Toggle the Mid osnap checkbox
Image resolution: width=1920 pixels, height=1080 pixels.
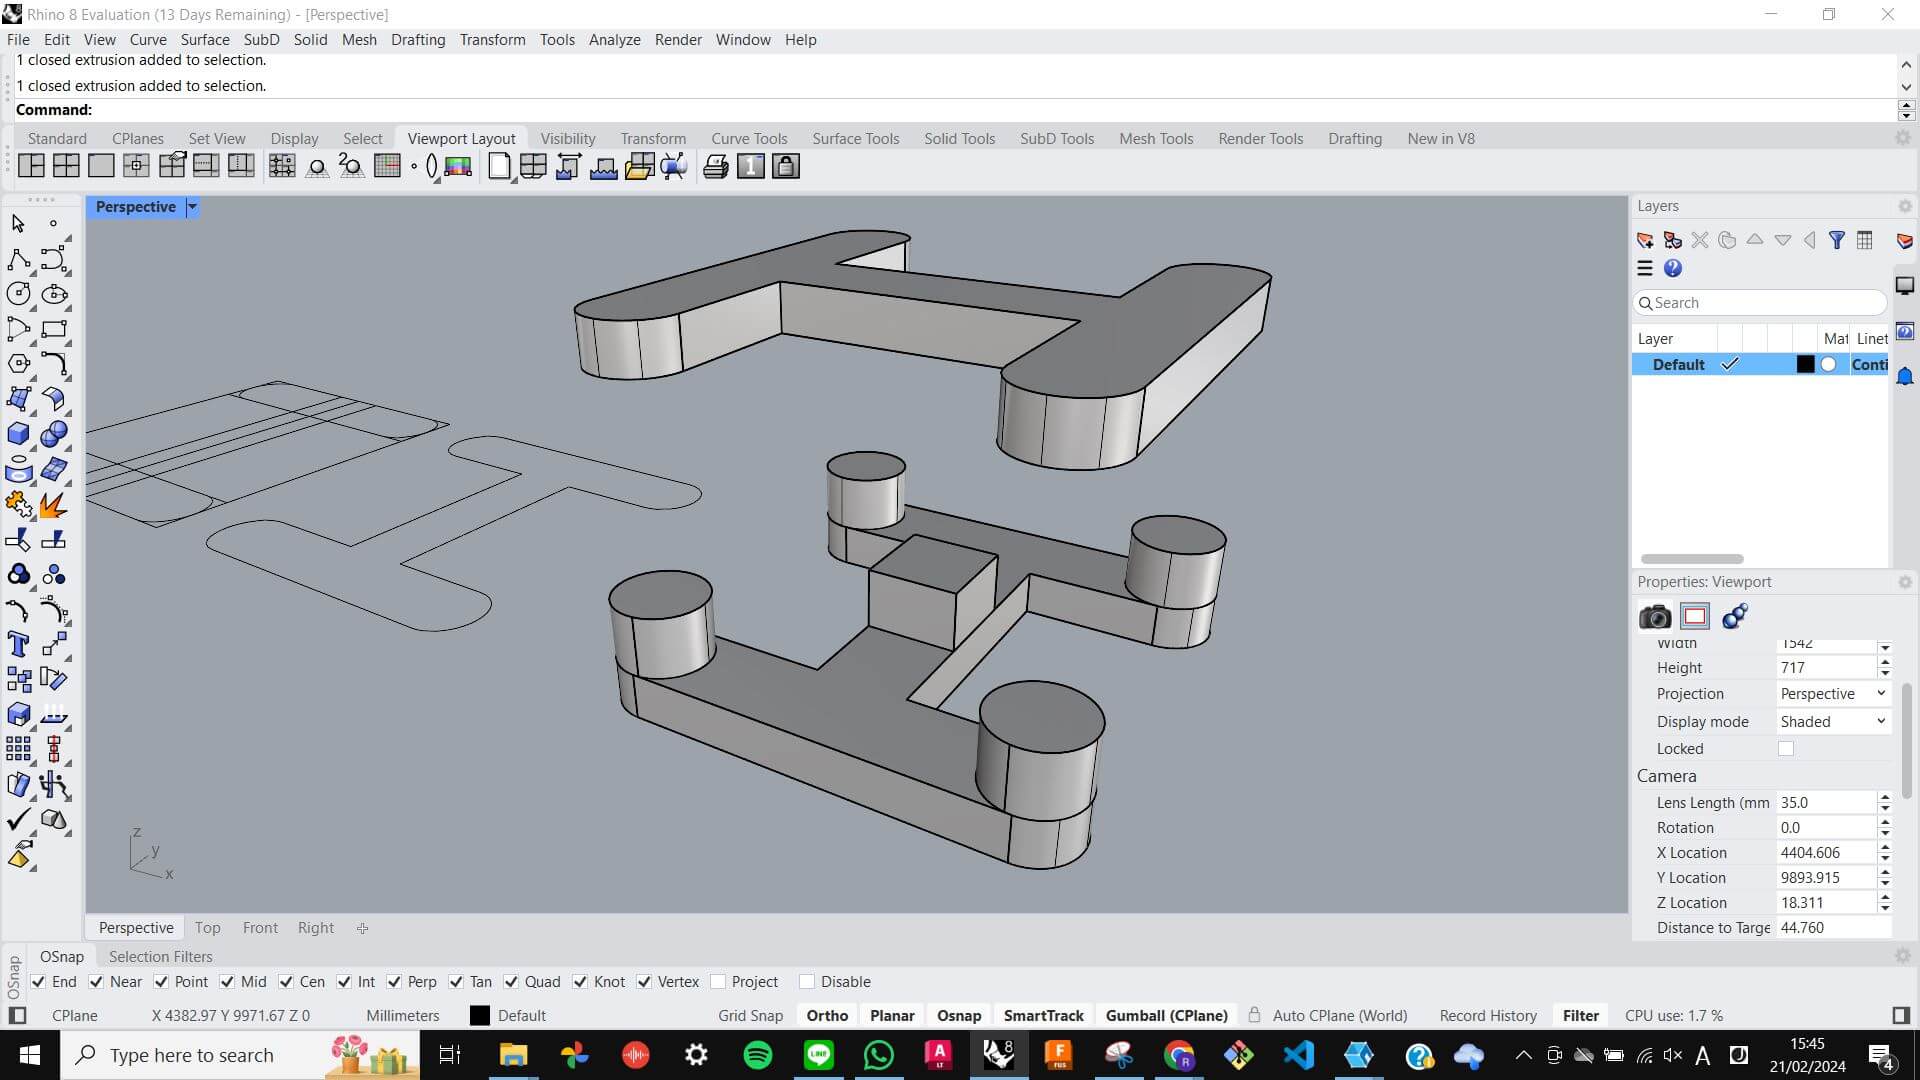coord(227,982)
